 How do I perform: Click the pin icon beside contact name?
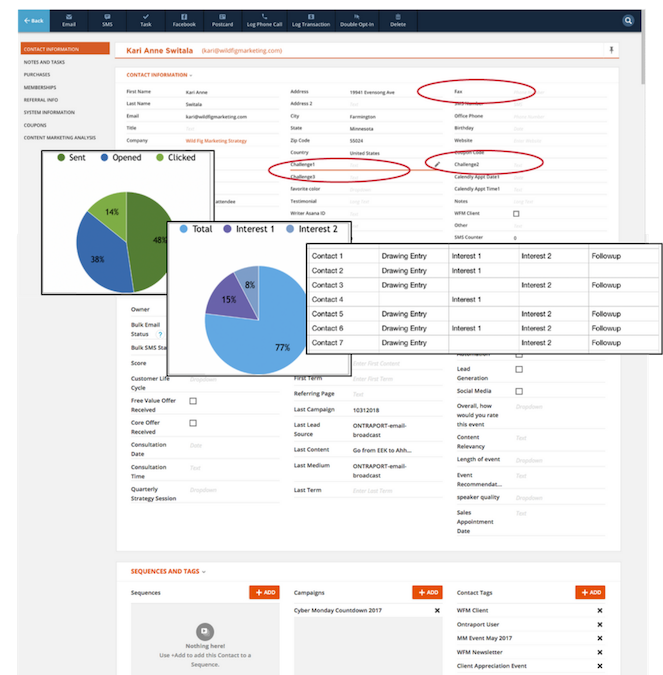[611, 49]
